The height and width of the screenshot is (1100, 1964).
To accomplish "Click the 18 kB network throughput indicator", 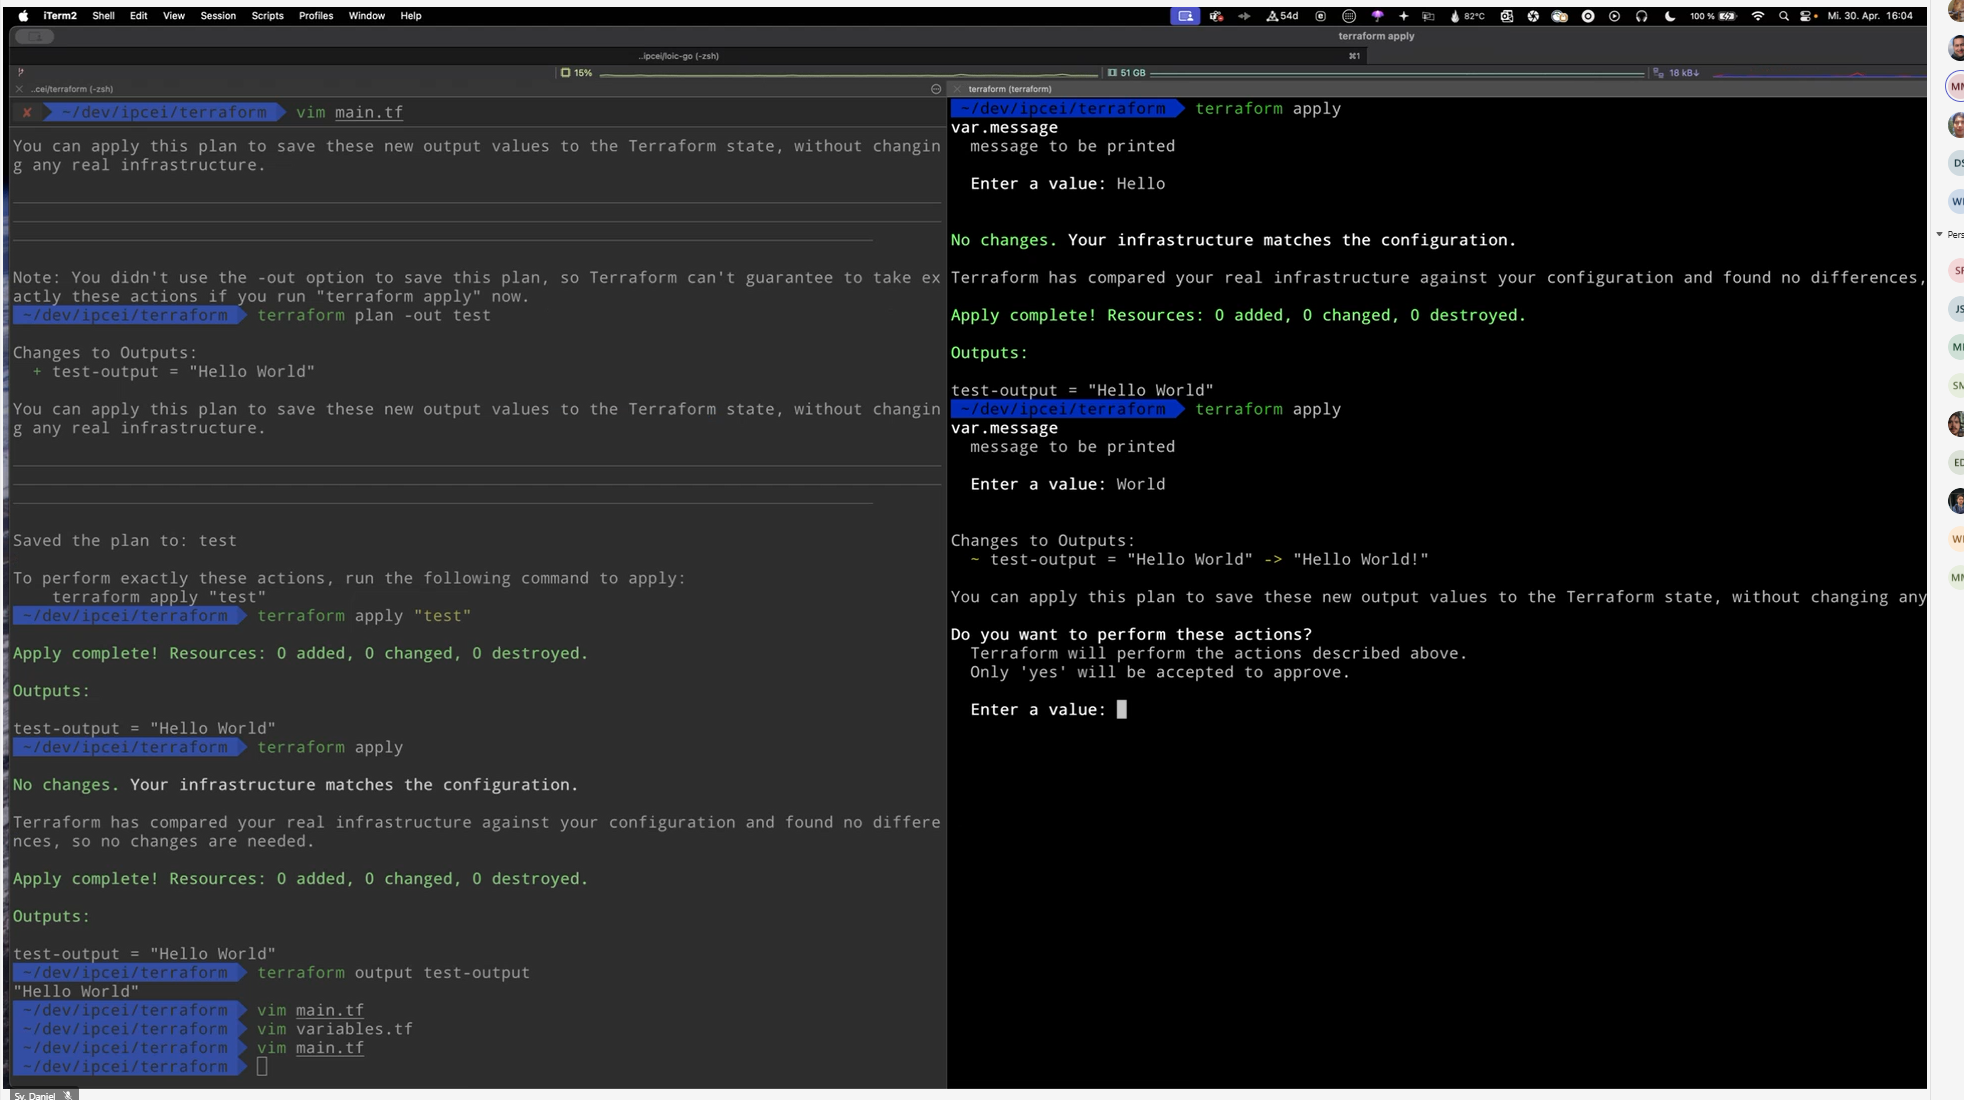I will pos(1676,73).
